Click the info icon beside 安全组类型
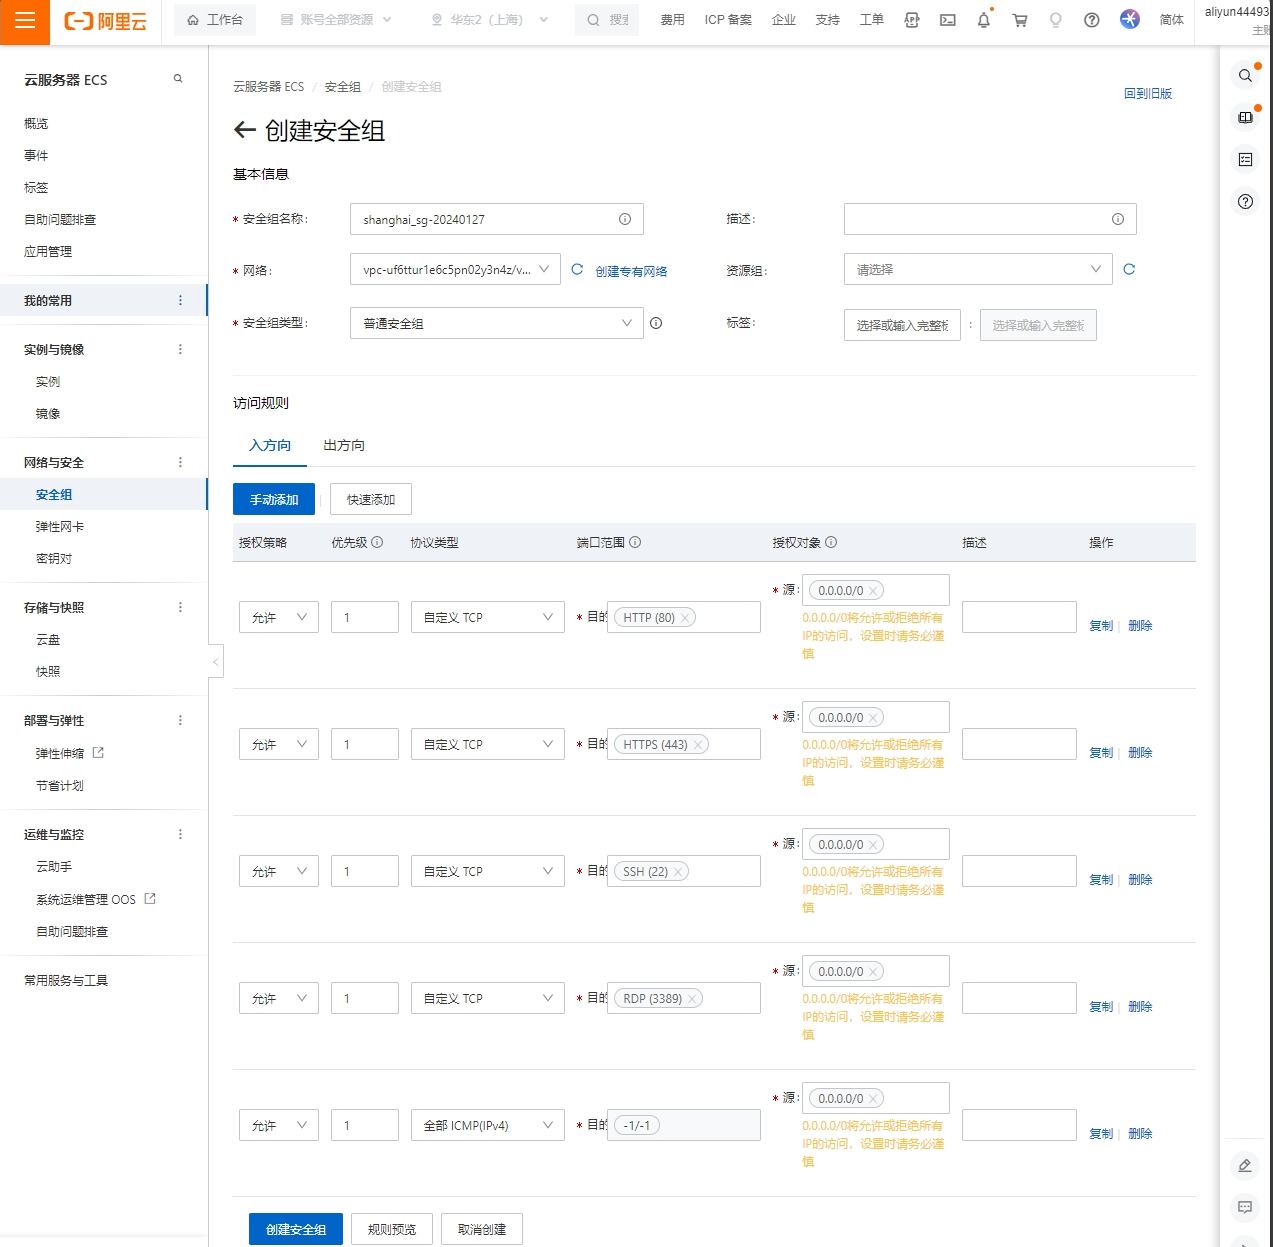 click(656, 323)
